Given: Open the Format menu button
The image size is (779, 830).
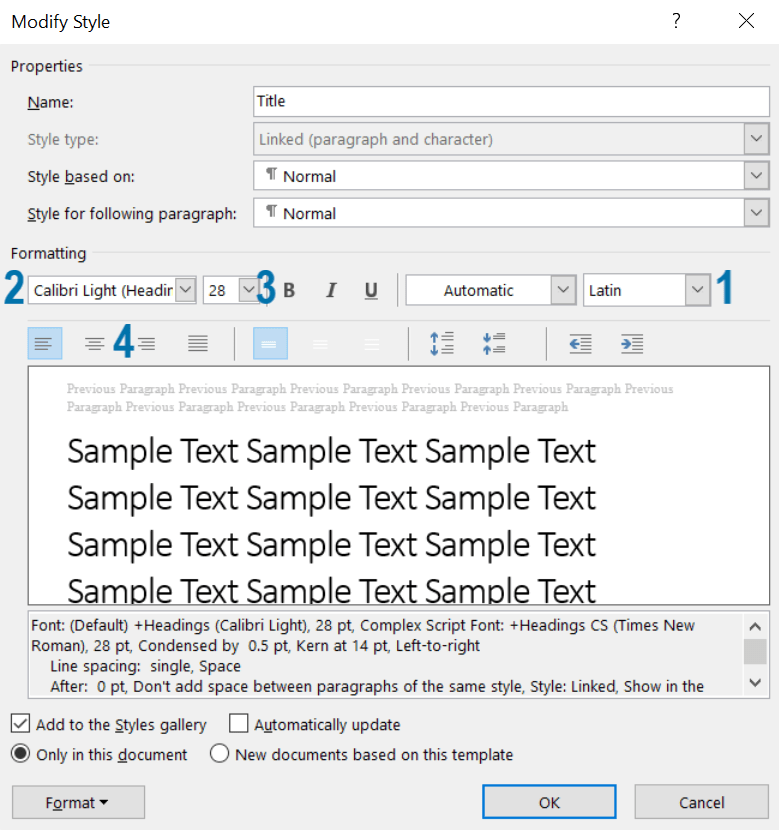Looking at the screenshot, I should click(78, 803).
